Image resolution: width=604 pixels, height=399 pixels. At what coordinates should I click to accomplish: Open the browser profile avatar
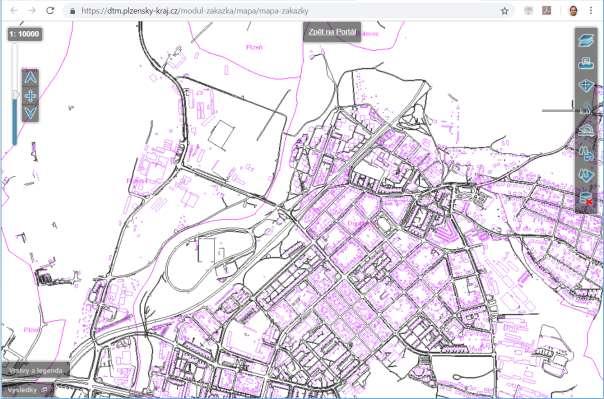tap(573, 11)
